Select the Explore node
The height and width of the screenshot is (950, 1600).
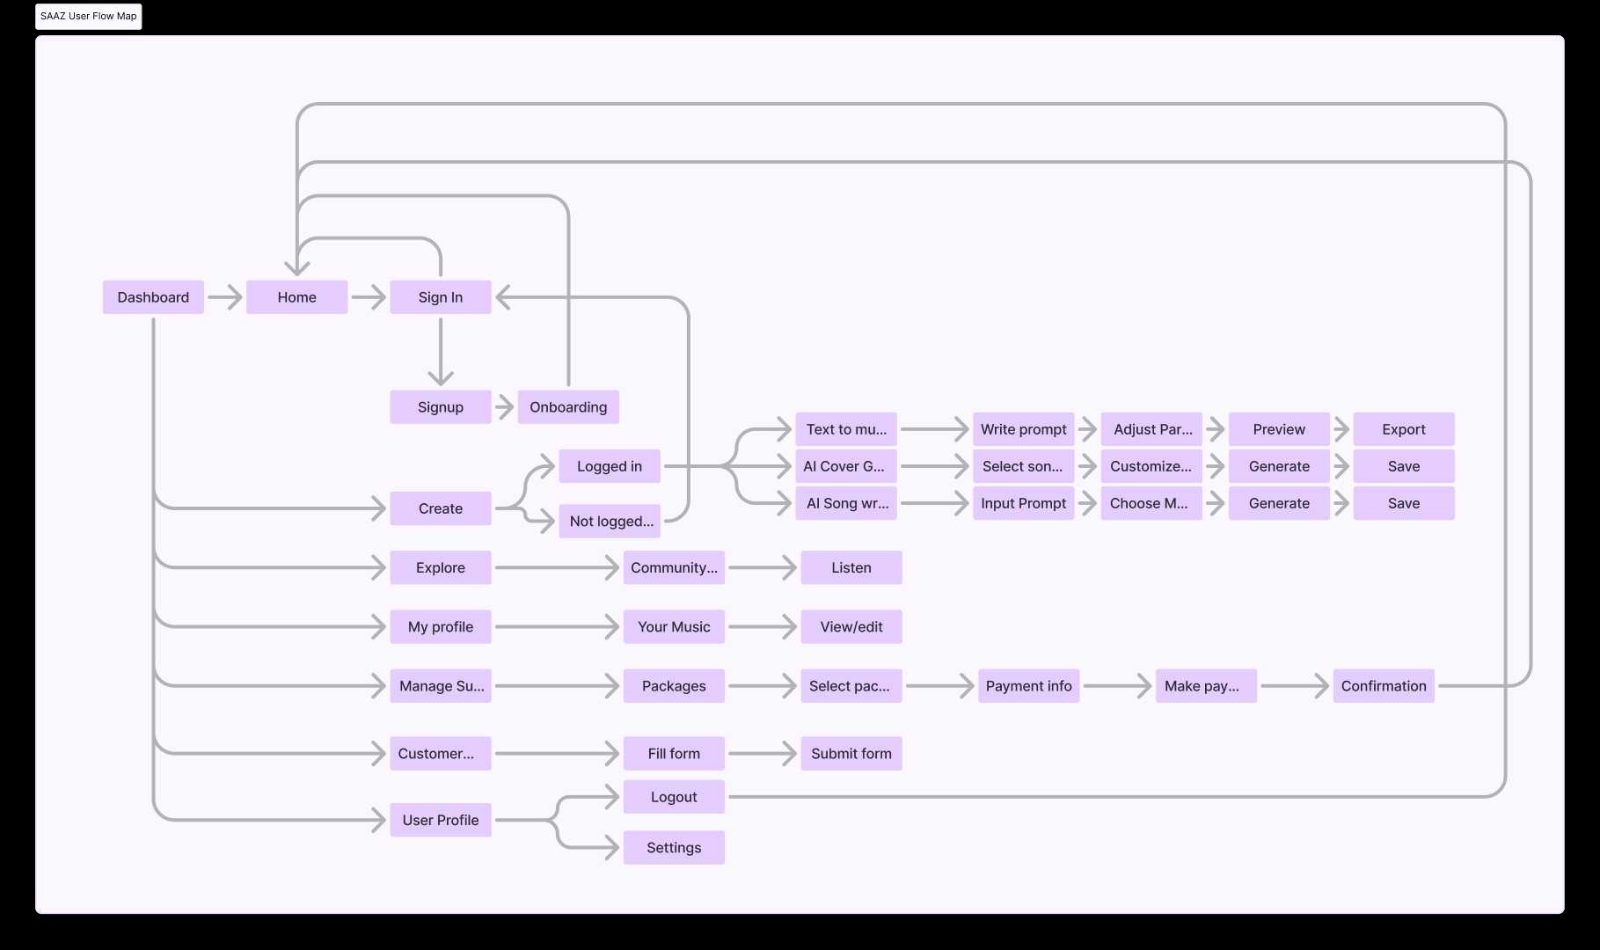(x=441, y=567)
